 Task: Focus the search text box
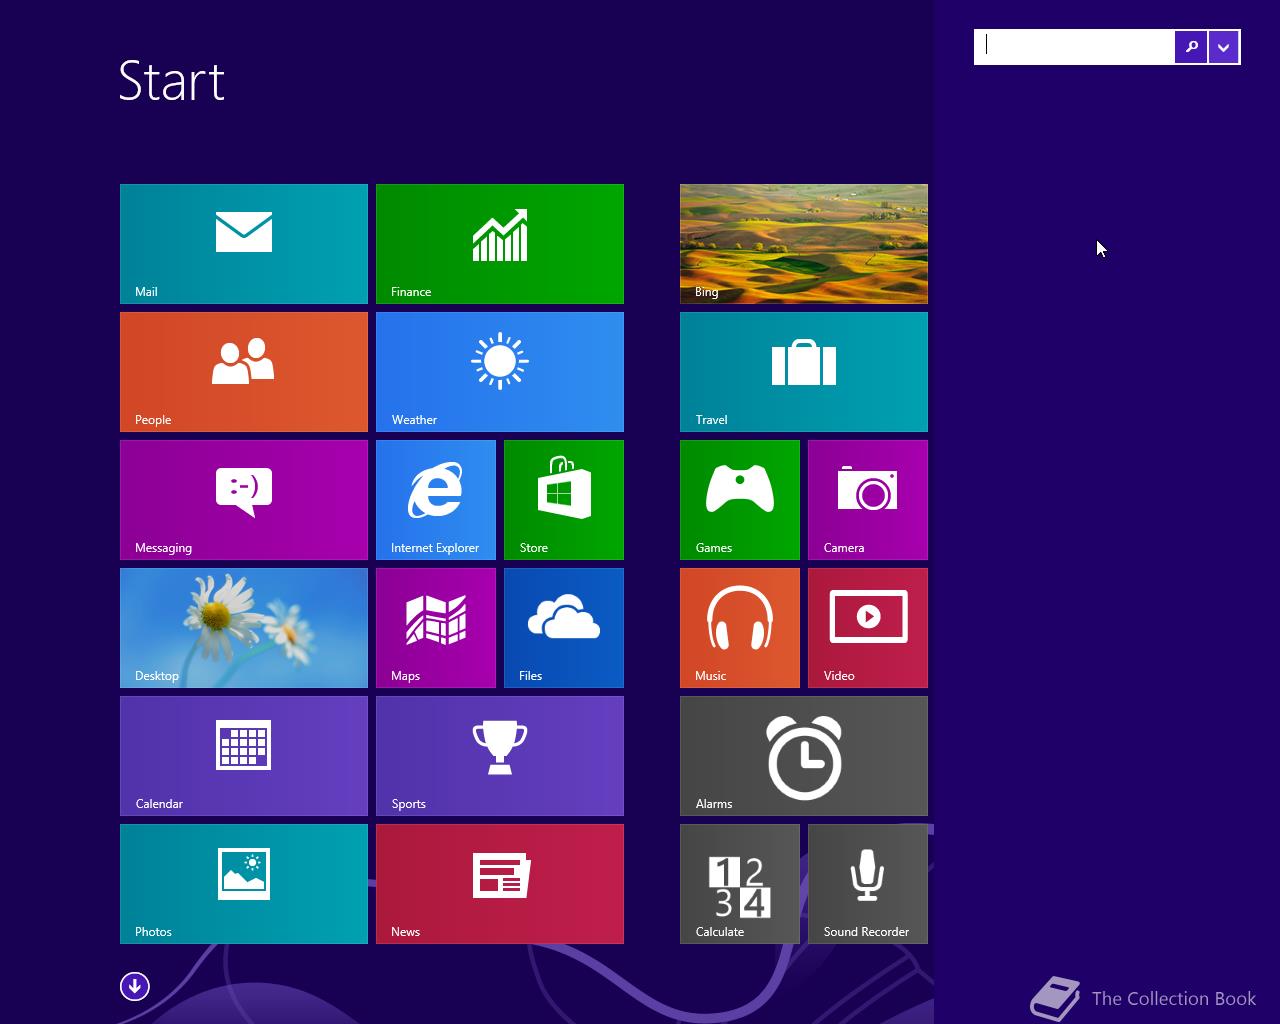(x=1075, y=47)
